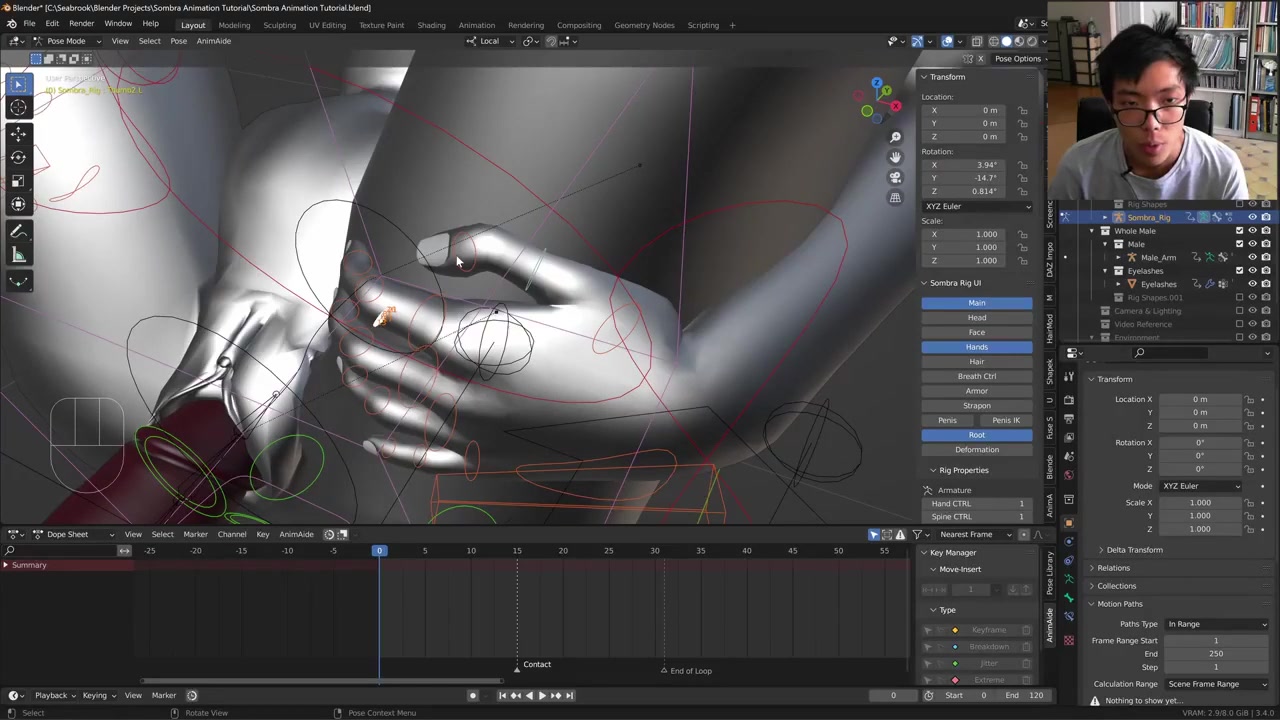This screenshot has width=1280, height=720.
Task: Open the Paths Type dropdown
Action: point(1217,624)
